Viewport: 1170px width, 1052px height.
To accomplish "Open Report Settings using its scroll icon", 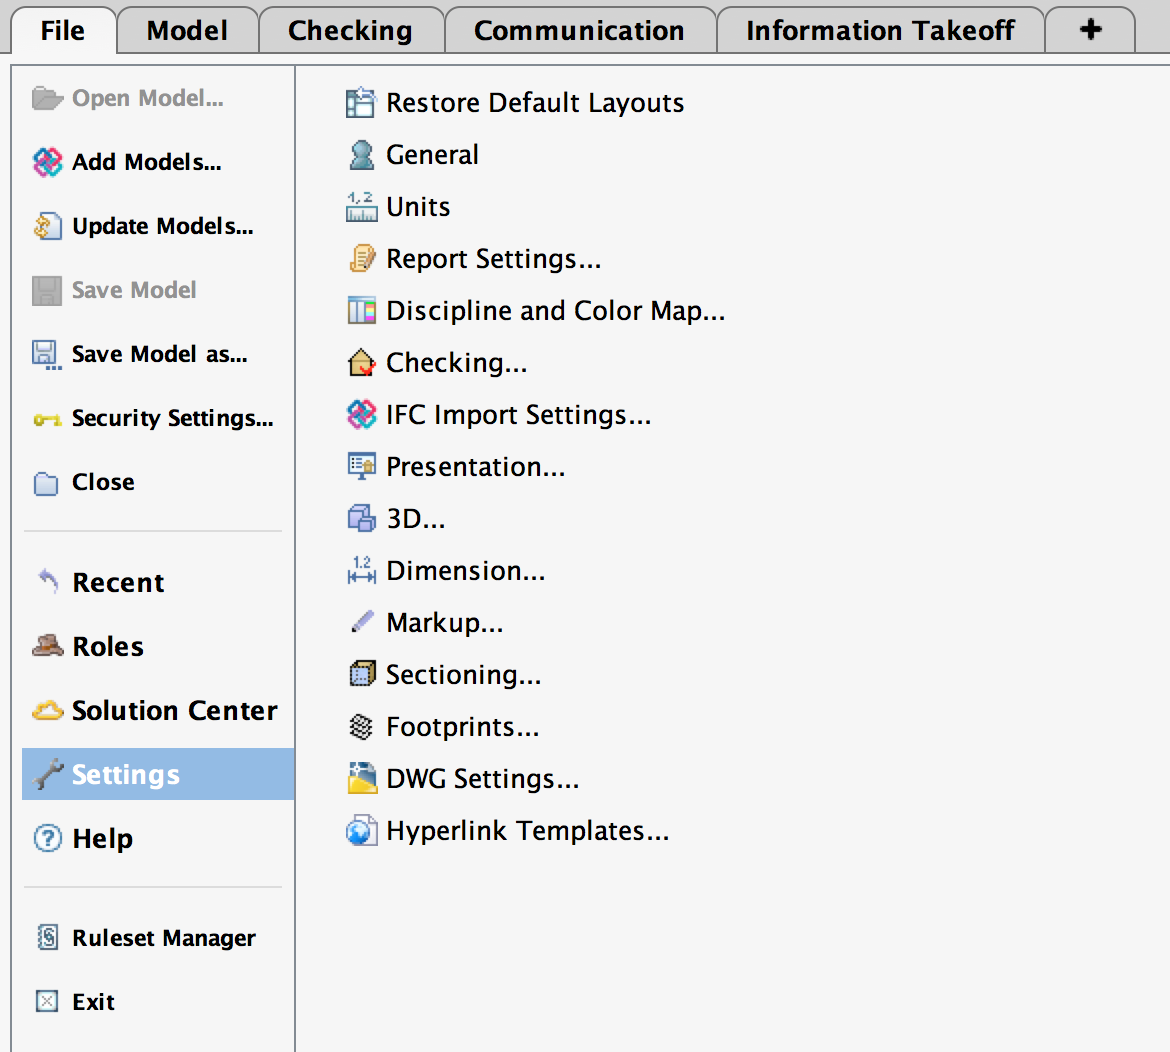I will point(361,258).
